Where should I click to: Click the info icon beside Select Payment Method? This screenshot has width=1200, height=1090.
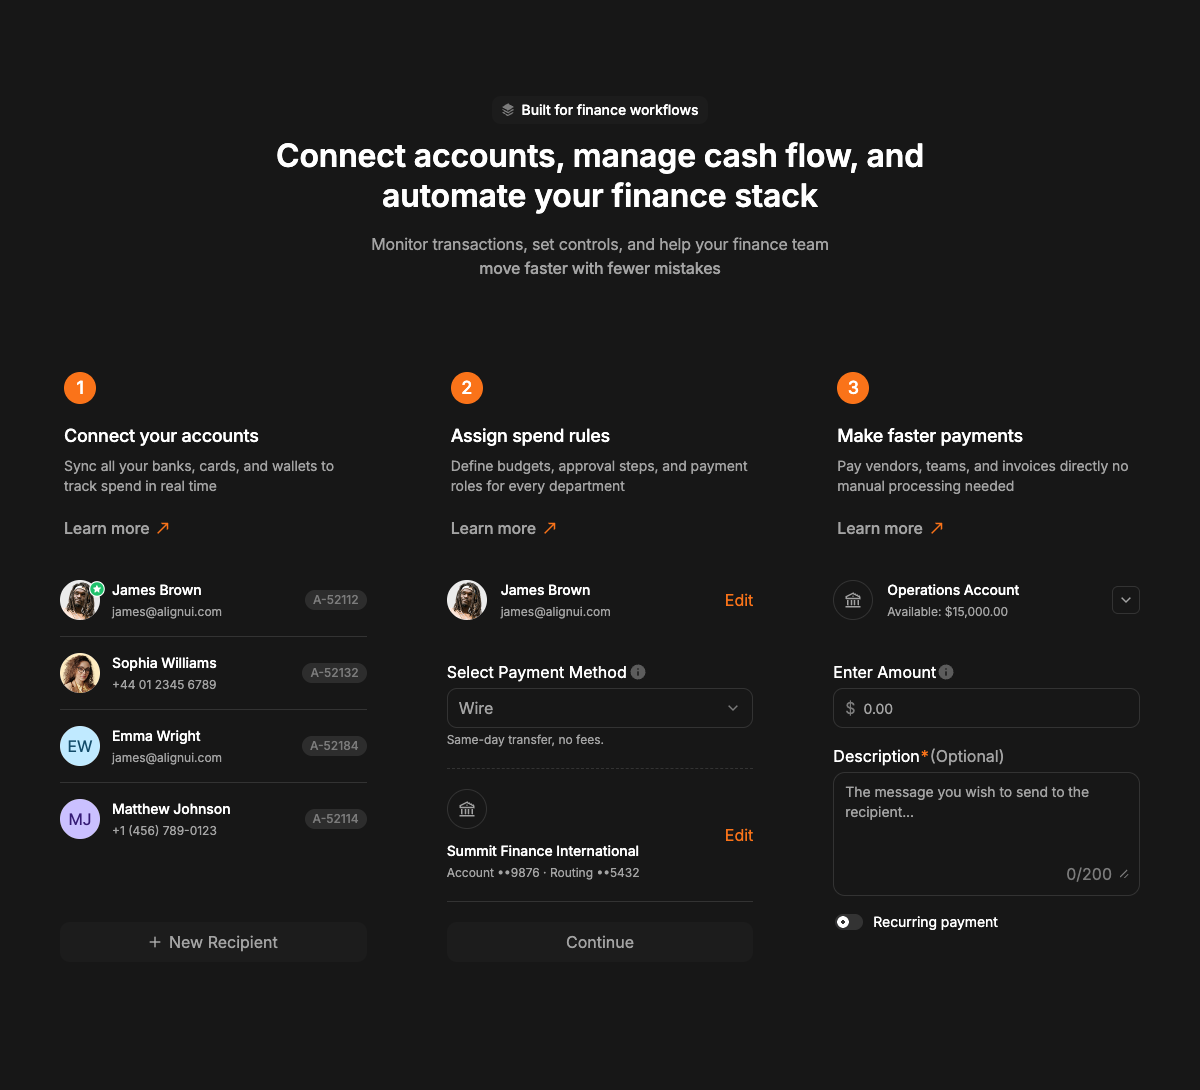coord(638,672)
